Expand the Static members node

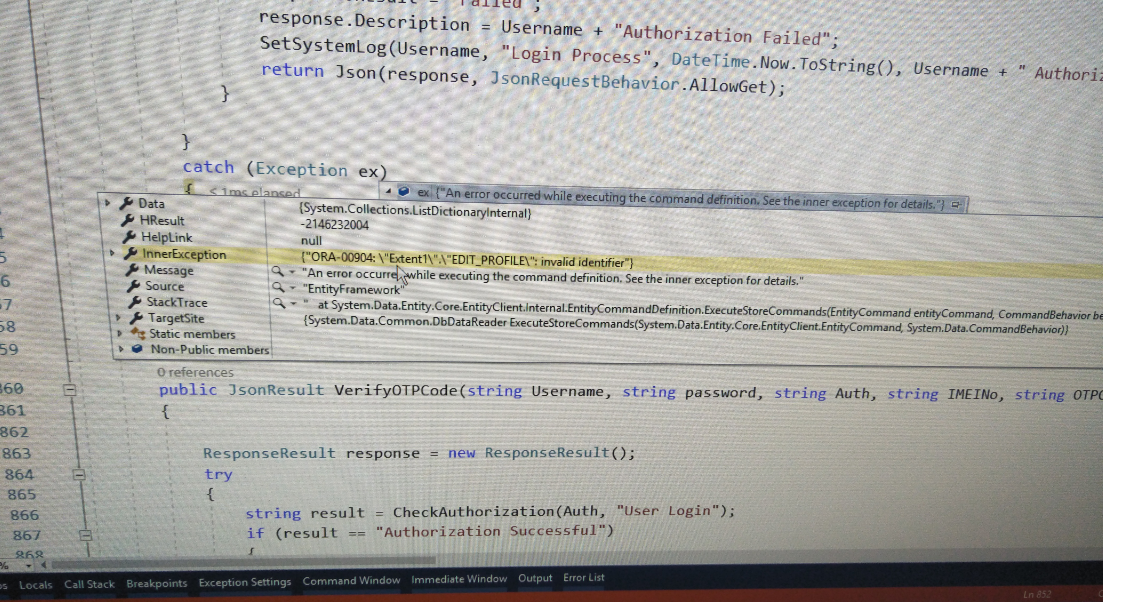(120, 333)
